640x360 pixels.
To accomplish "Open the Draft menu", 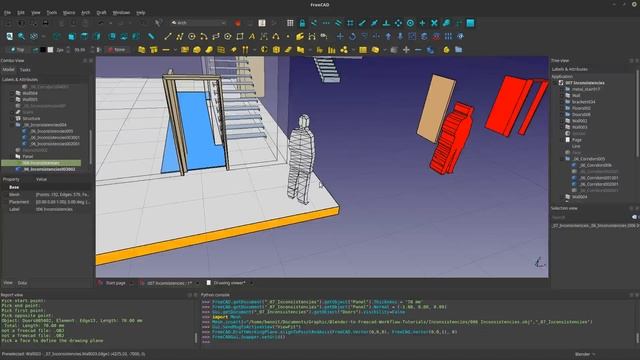I will point(101,13).
